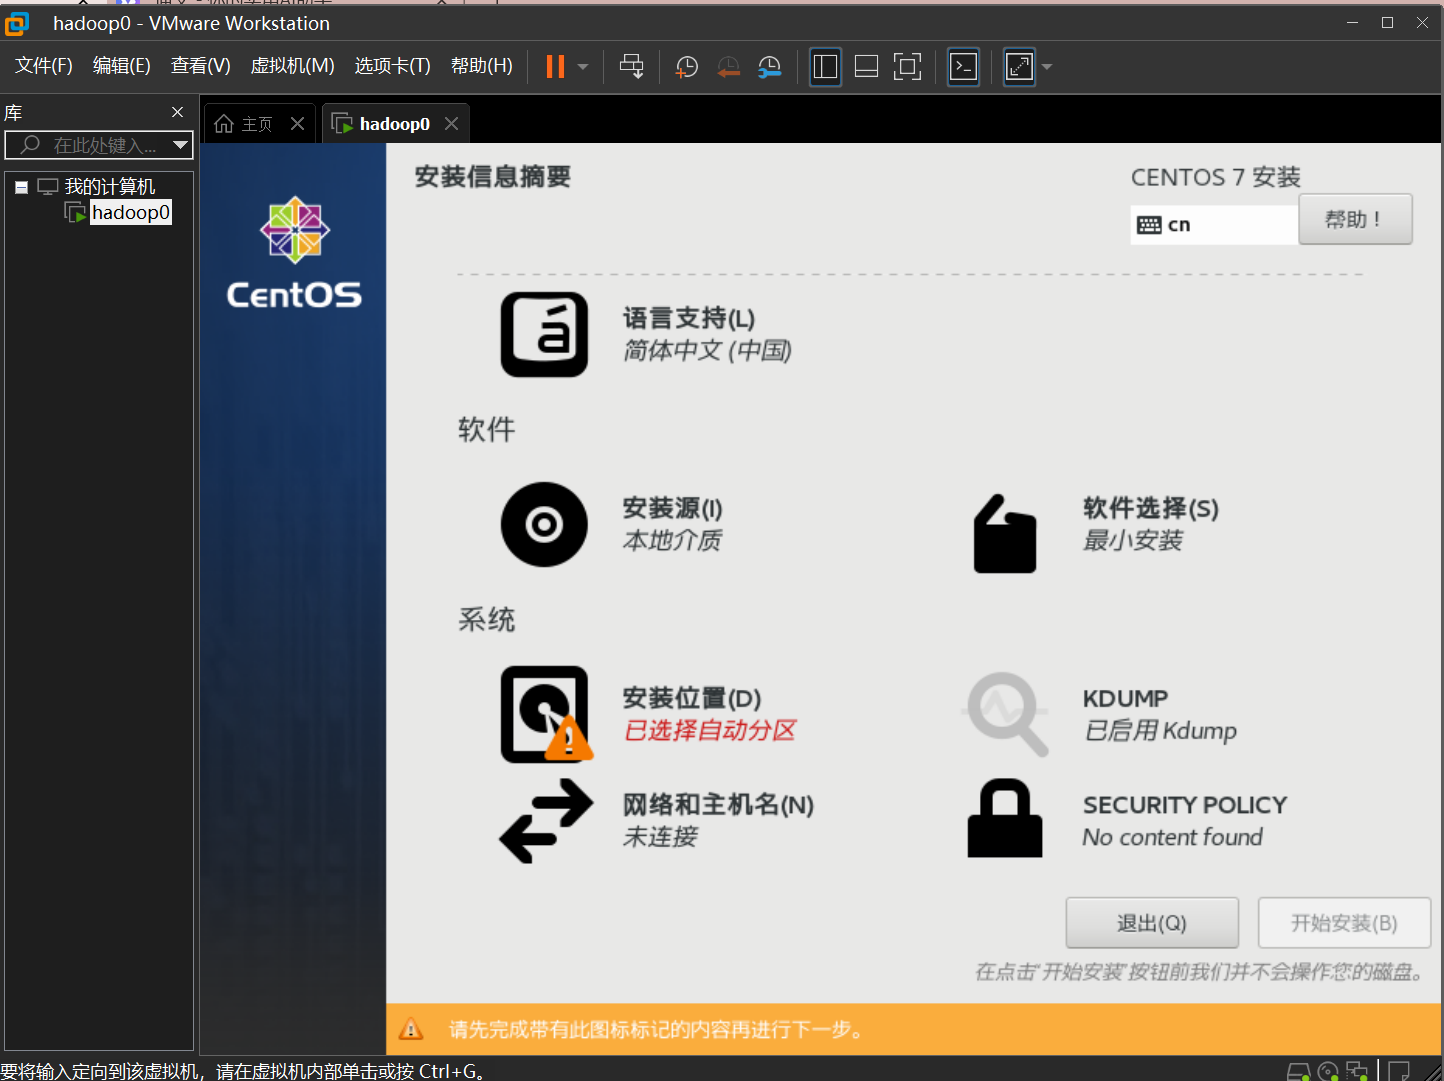Open the 帮助(H) menu
Screen dimensions: 1444x1081
coord(481,66)
